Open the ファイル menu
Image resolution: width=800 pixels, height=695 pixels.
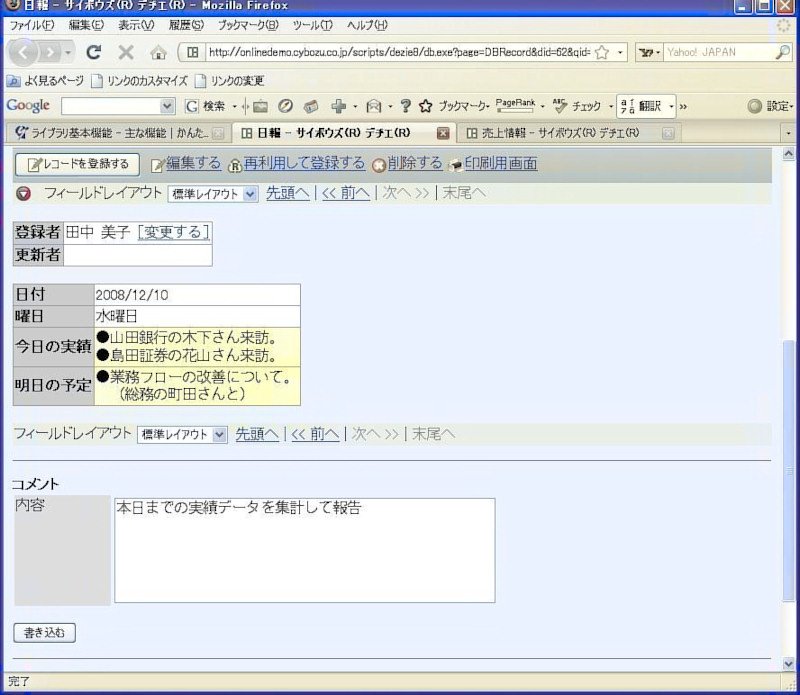pyautogui.click(x=32, y=25)
